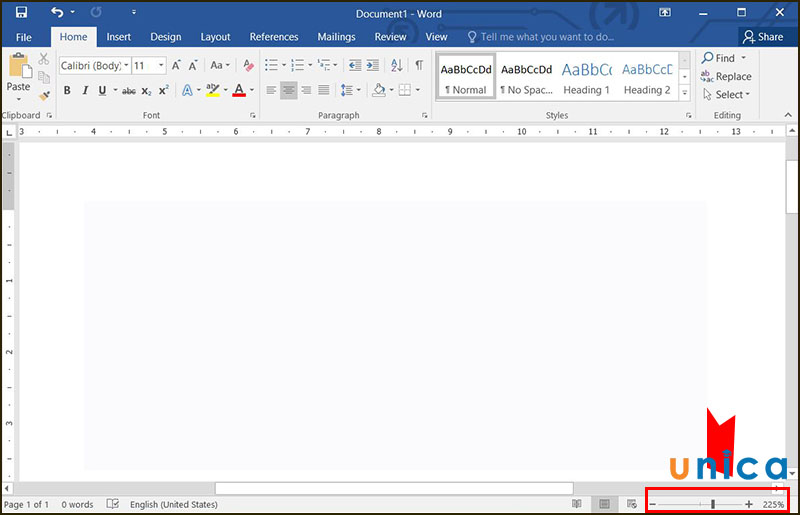Increase the paragraph indent
800x515 pixels.
click(x=373, y=65)
